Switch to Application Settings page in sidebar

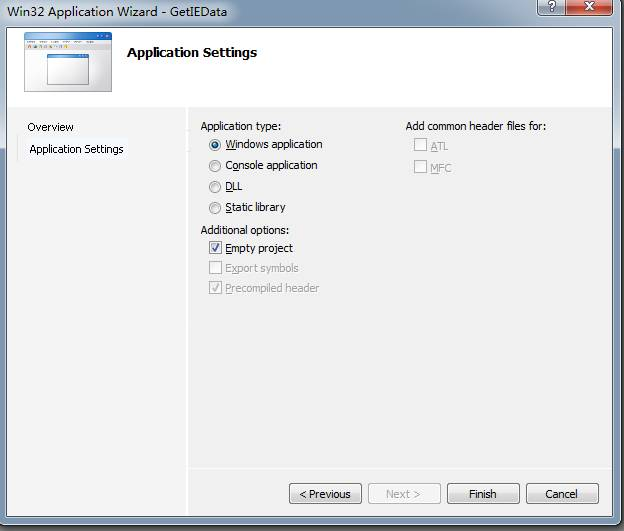(76, 149)
